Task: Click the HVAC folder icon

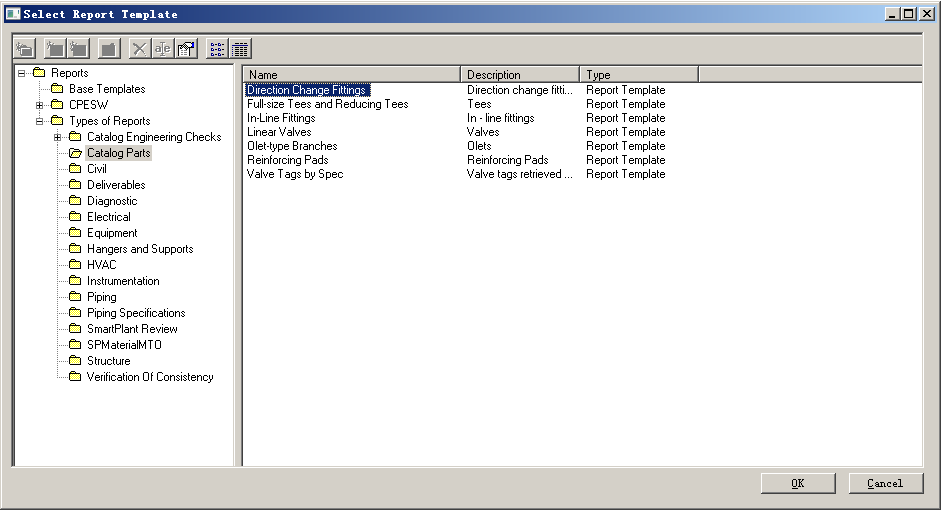Action: (x=75, y=265)
